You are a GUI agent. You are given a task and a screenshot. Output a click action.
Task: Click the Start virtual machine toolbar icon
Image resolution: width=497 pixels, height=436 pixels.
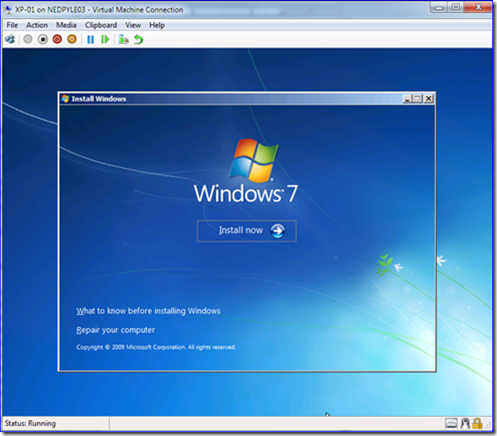[28, 39]
